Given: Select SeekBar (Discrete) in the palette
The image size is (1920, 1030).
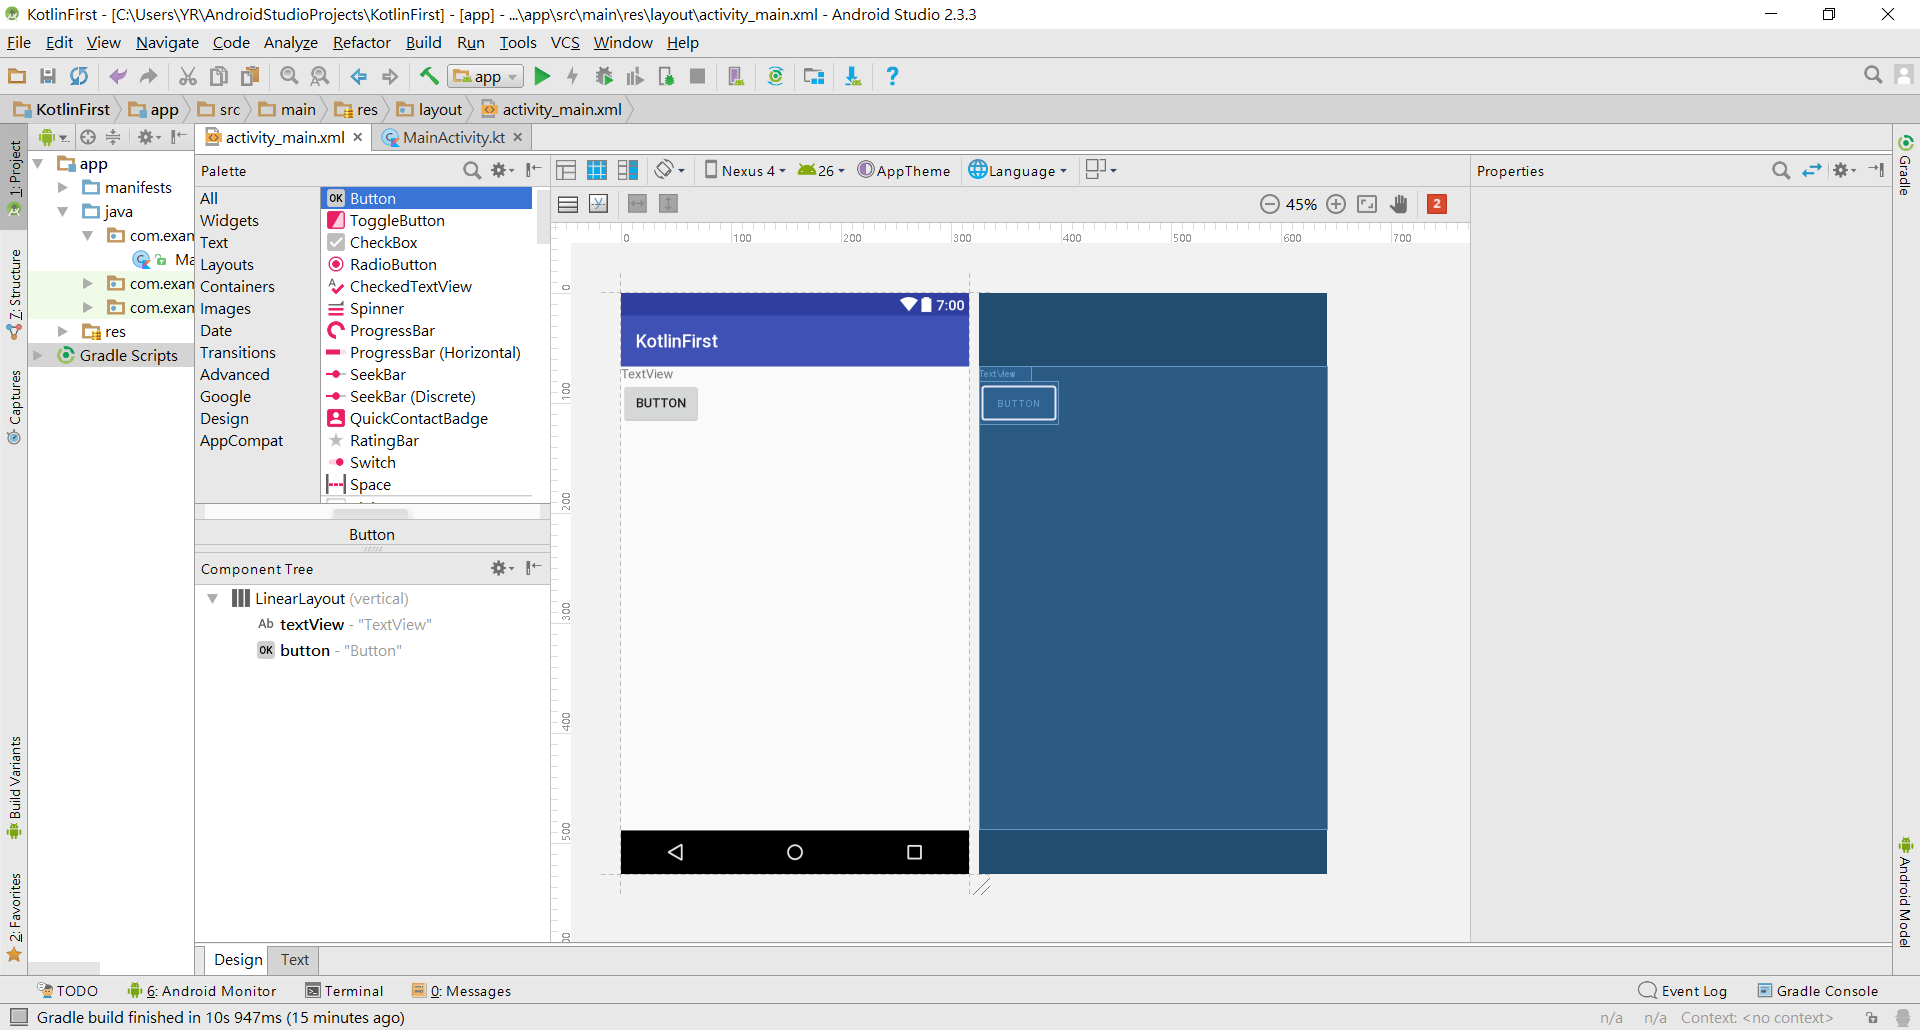Looking at the screenshot, I should (x=412, y=396).
